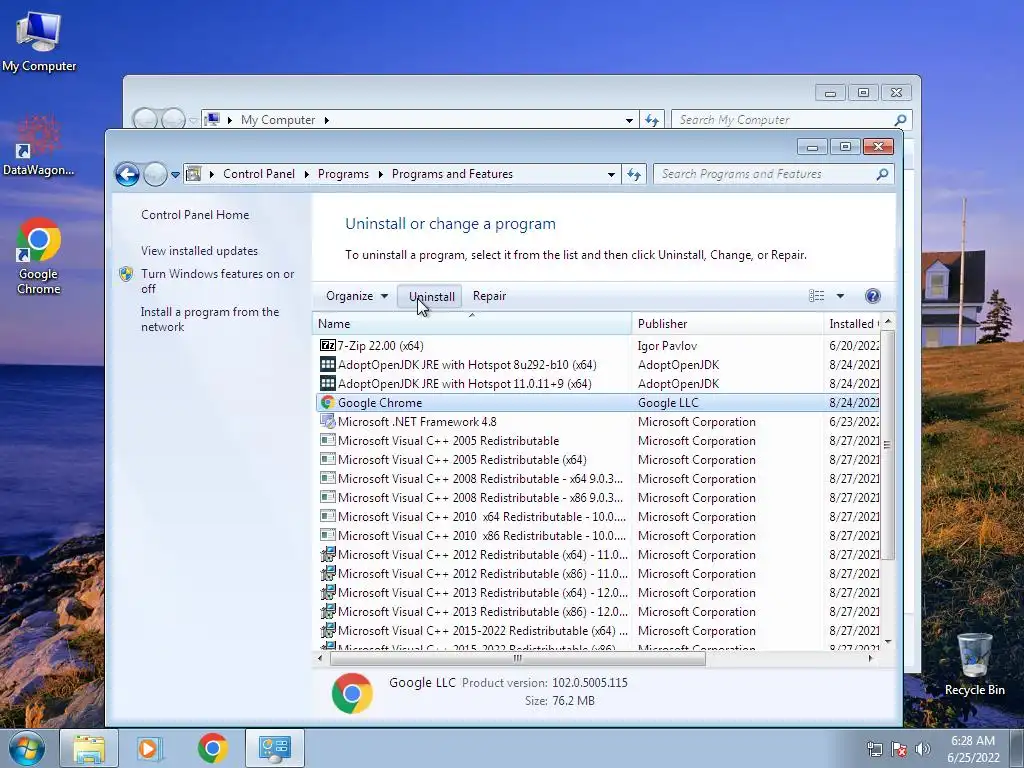Open the Organize menu
Viewport: 1024px width, 768px height.
(x=357, y=296)
